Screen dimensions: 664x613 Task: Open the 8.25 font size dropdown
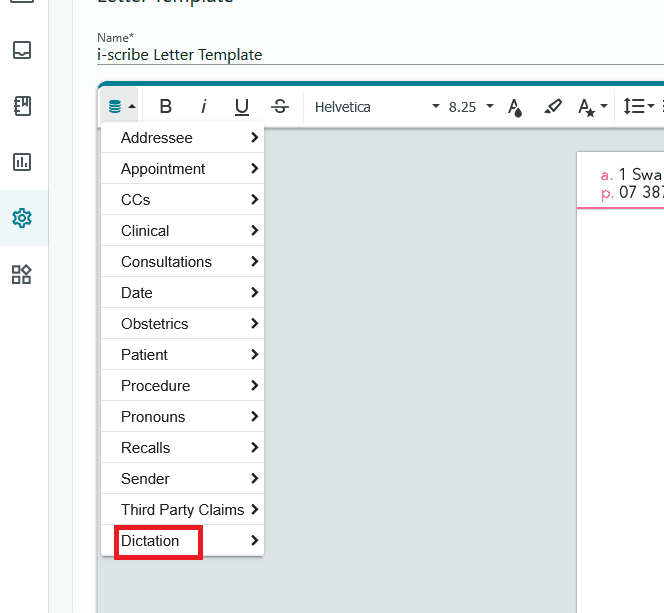tap(471, 107)
